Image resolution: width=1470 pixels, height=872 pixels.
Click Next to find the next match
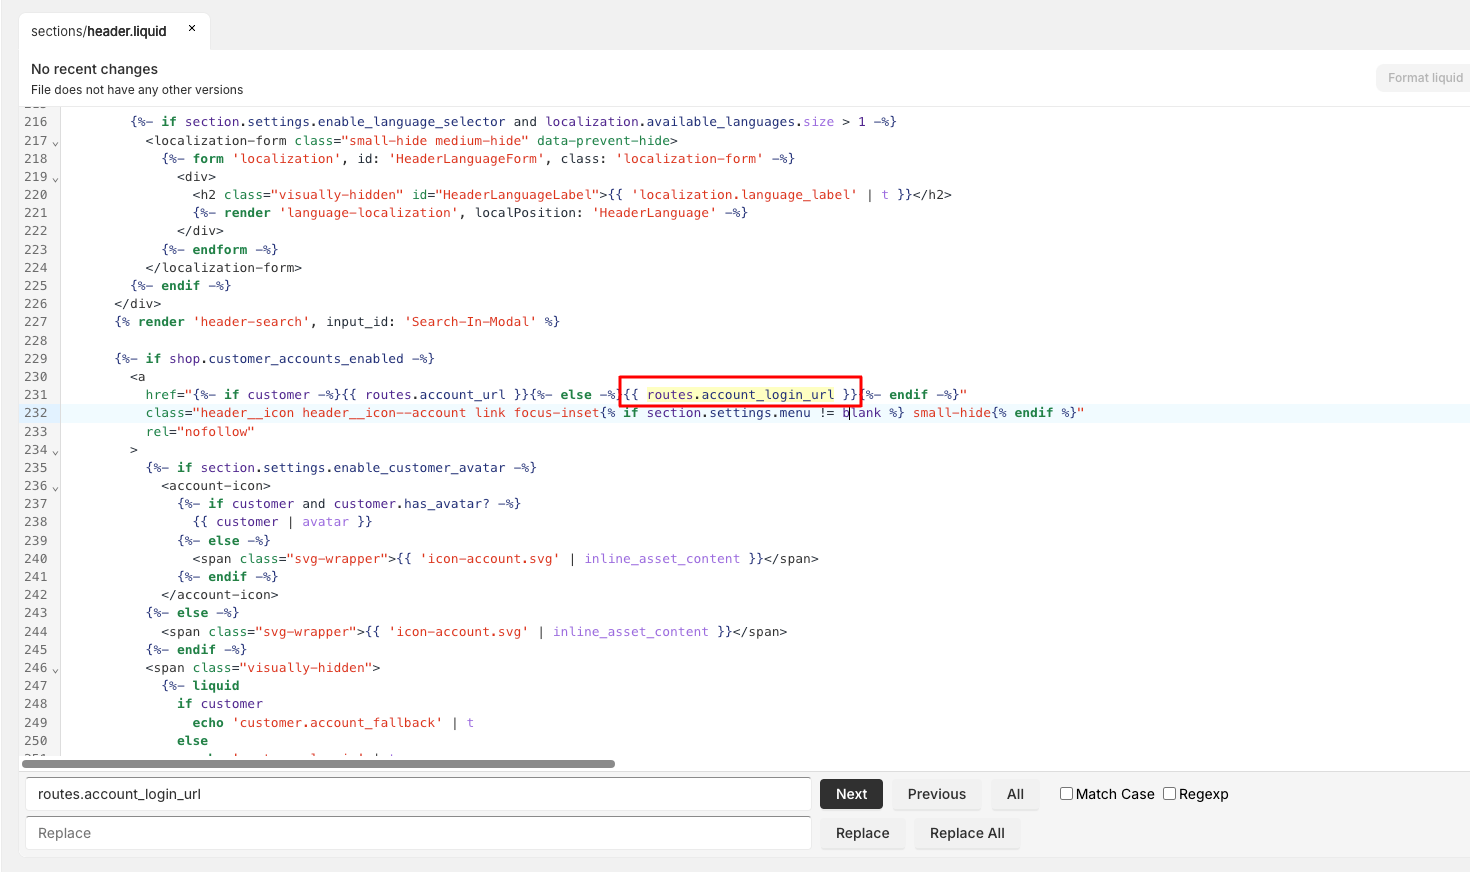coord(851,794)
